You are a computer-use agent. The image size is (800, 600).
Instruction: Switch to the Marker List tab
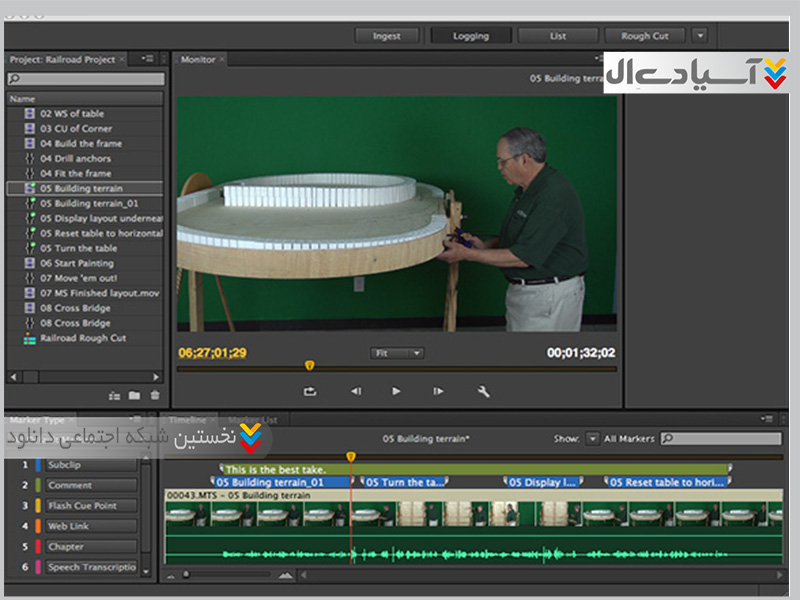tap(254, 420)
